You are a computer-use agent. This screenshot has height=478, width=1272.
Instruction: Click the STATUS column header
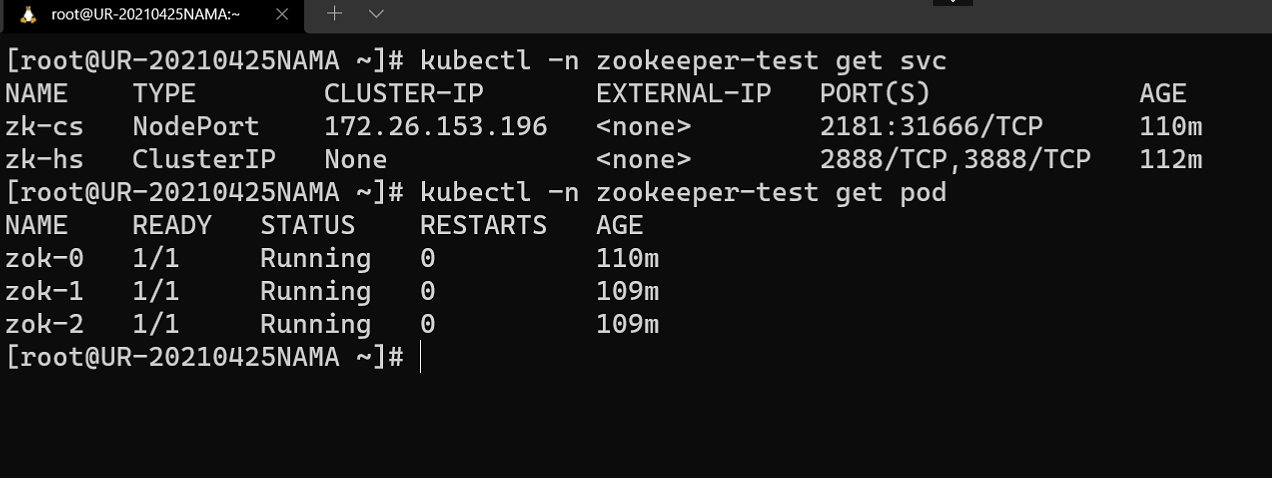(x=307, y=225)
